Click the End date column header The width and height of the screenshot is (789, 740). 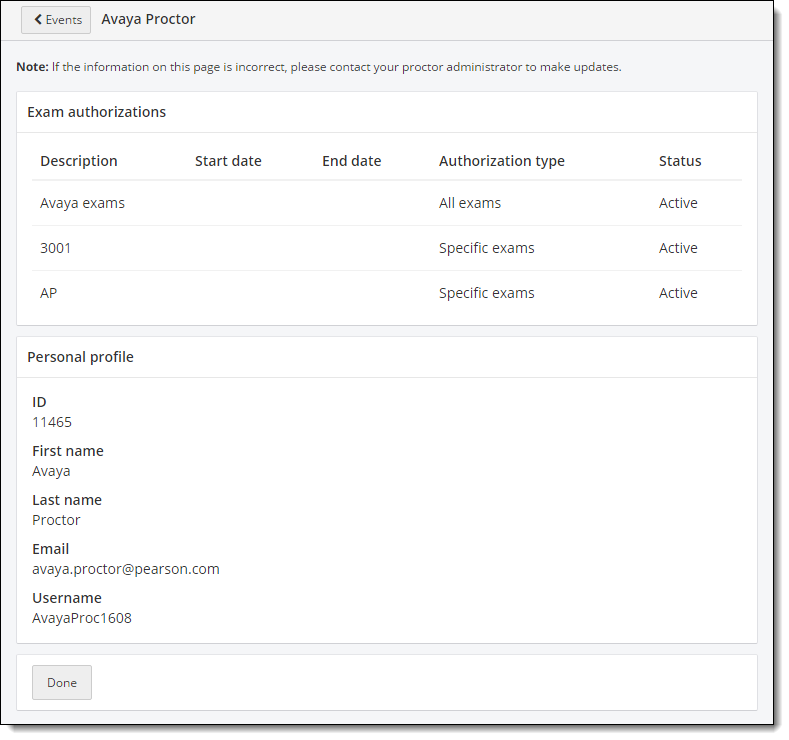coord(351,161)
